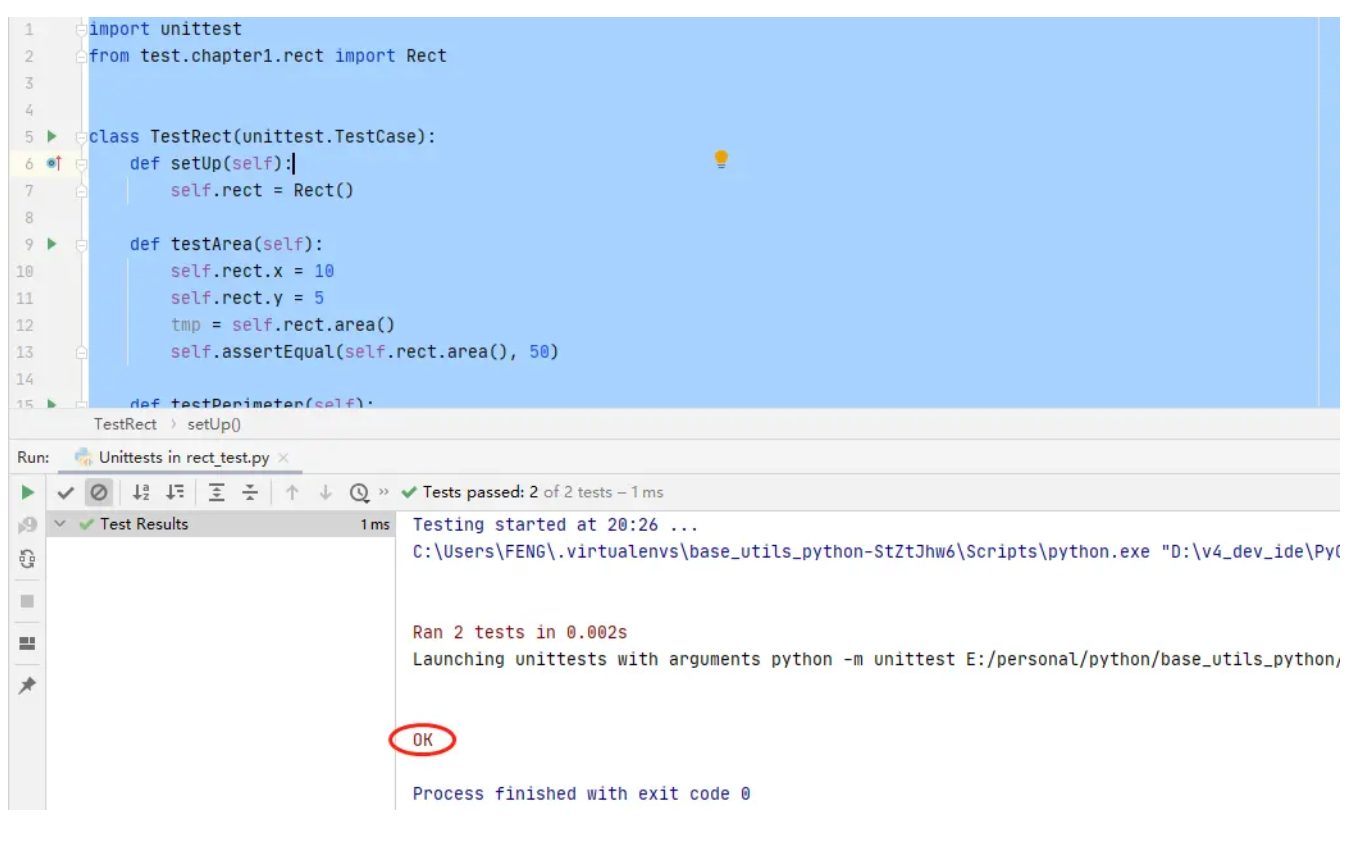The width and height of the screenshot is (1351, 860).
Task: Click the Rerun Failed Tests icon
Action: [x=27, y=525]
